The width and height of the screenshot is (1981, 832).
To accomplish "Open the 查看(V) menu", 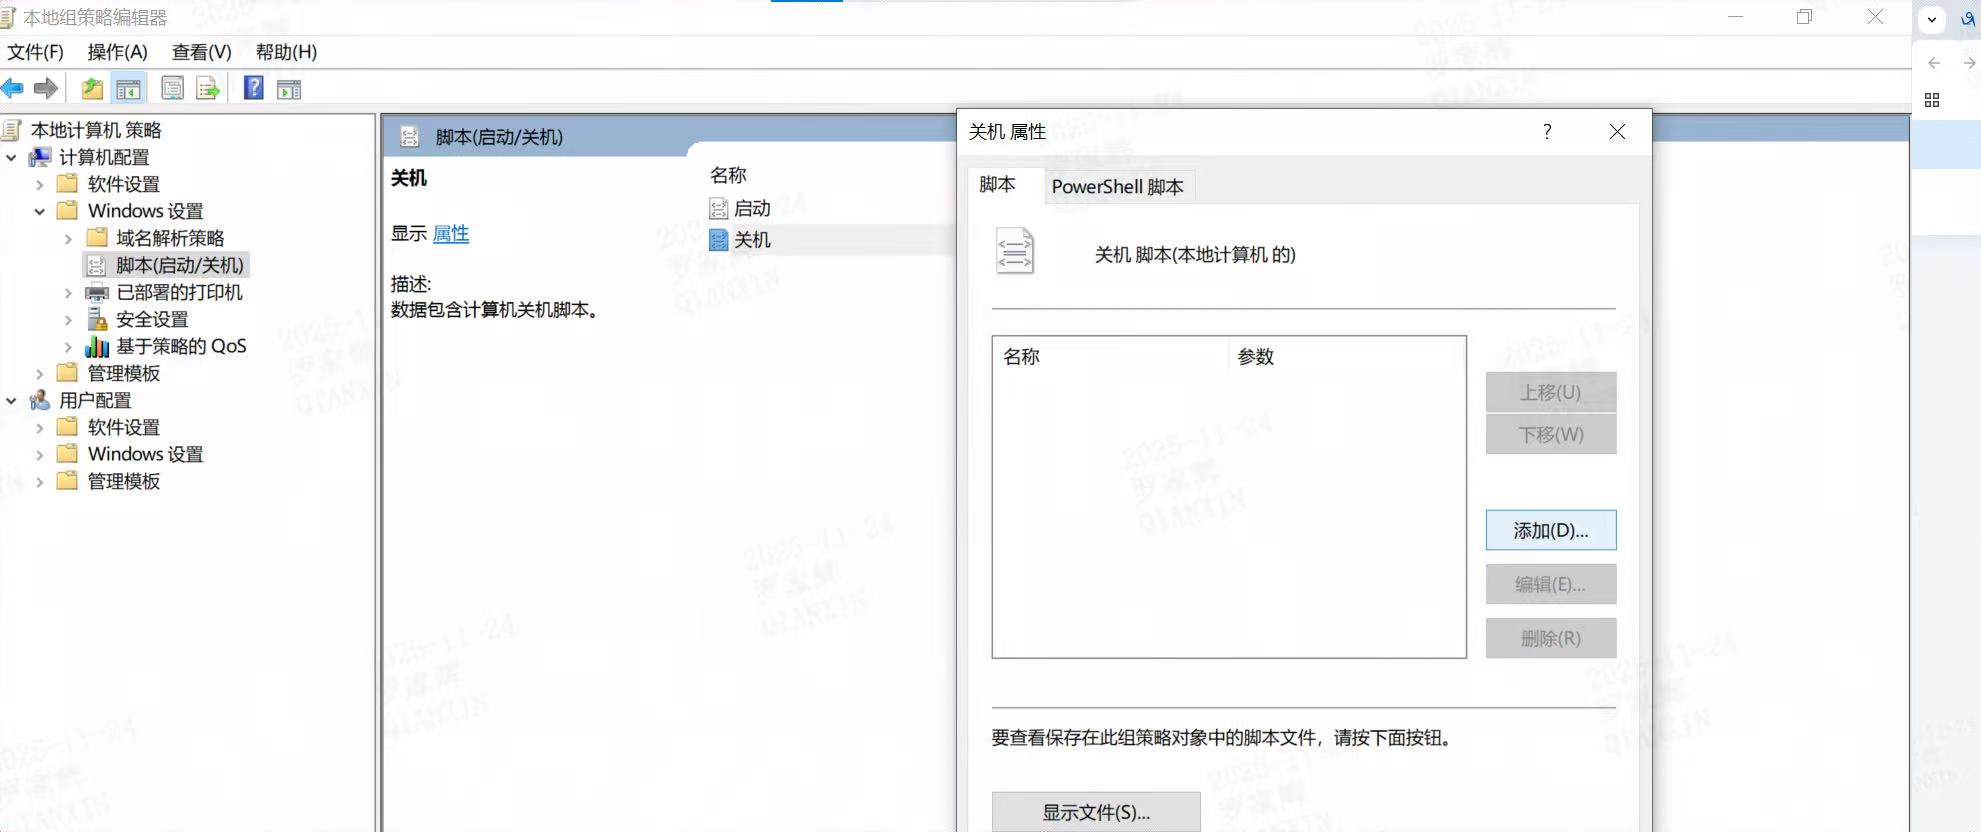I will click(x=201, y=52).
